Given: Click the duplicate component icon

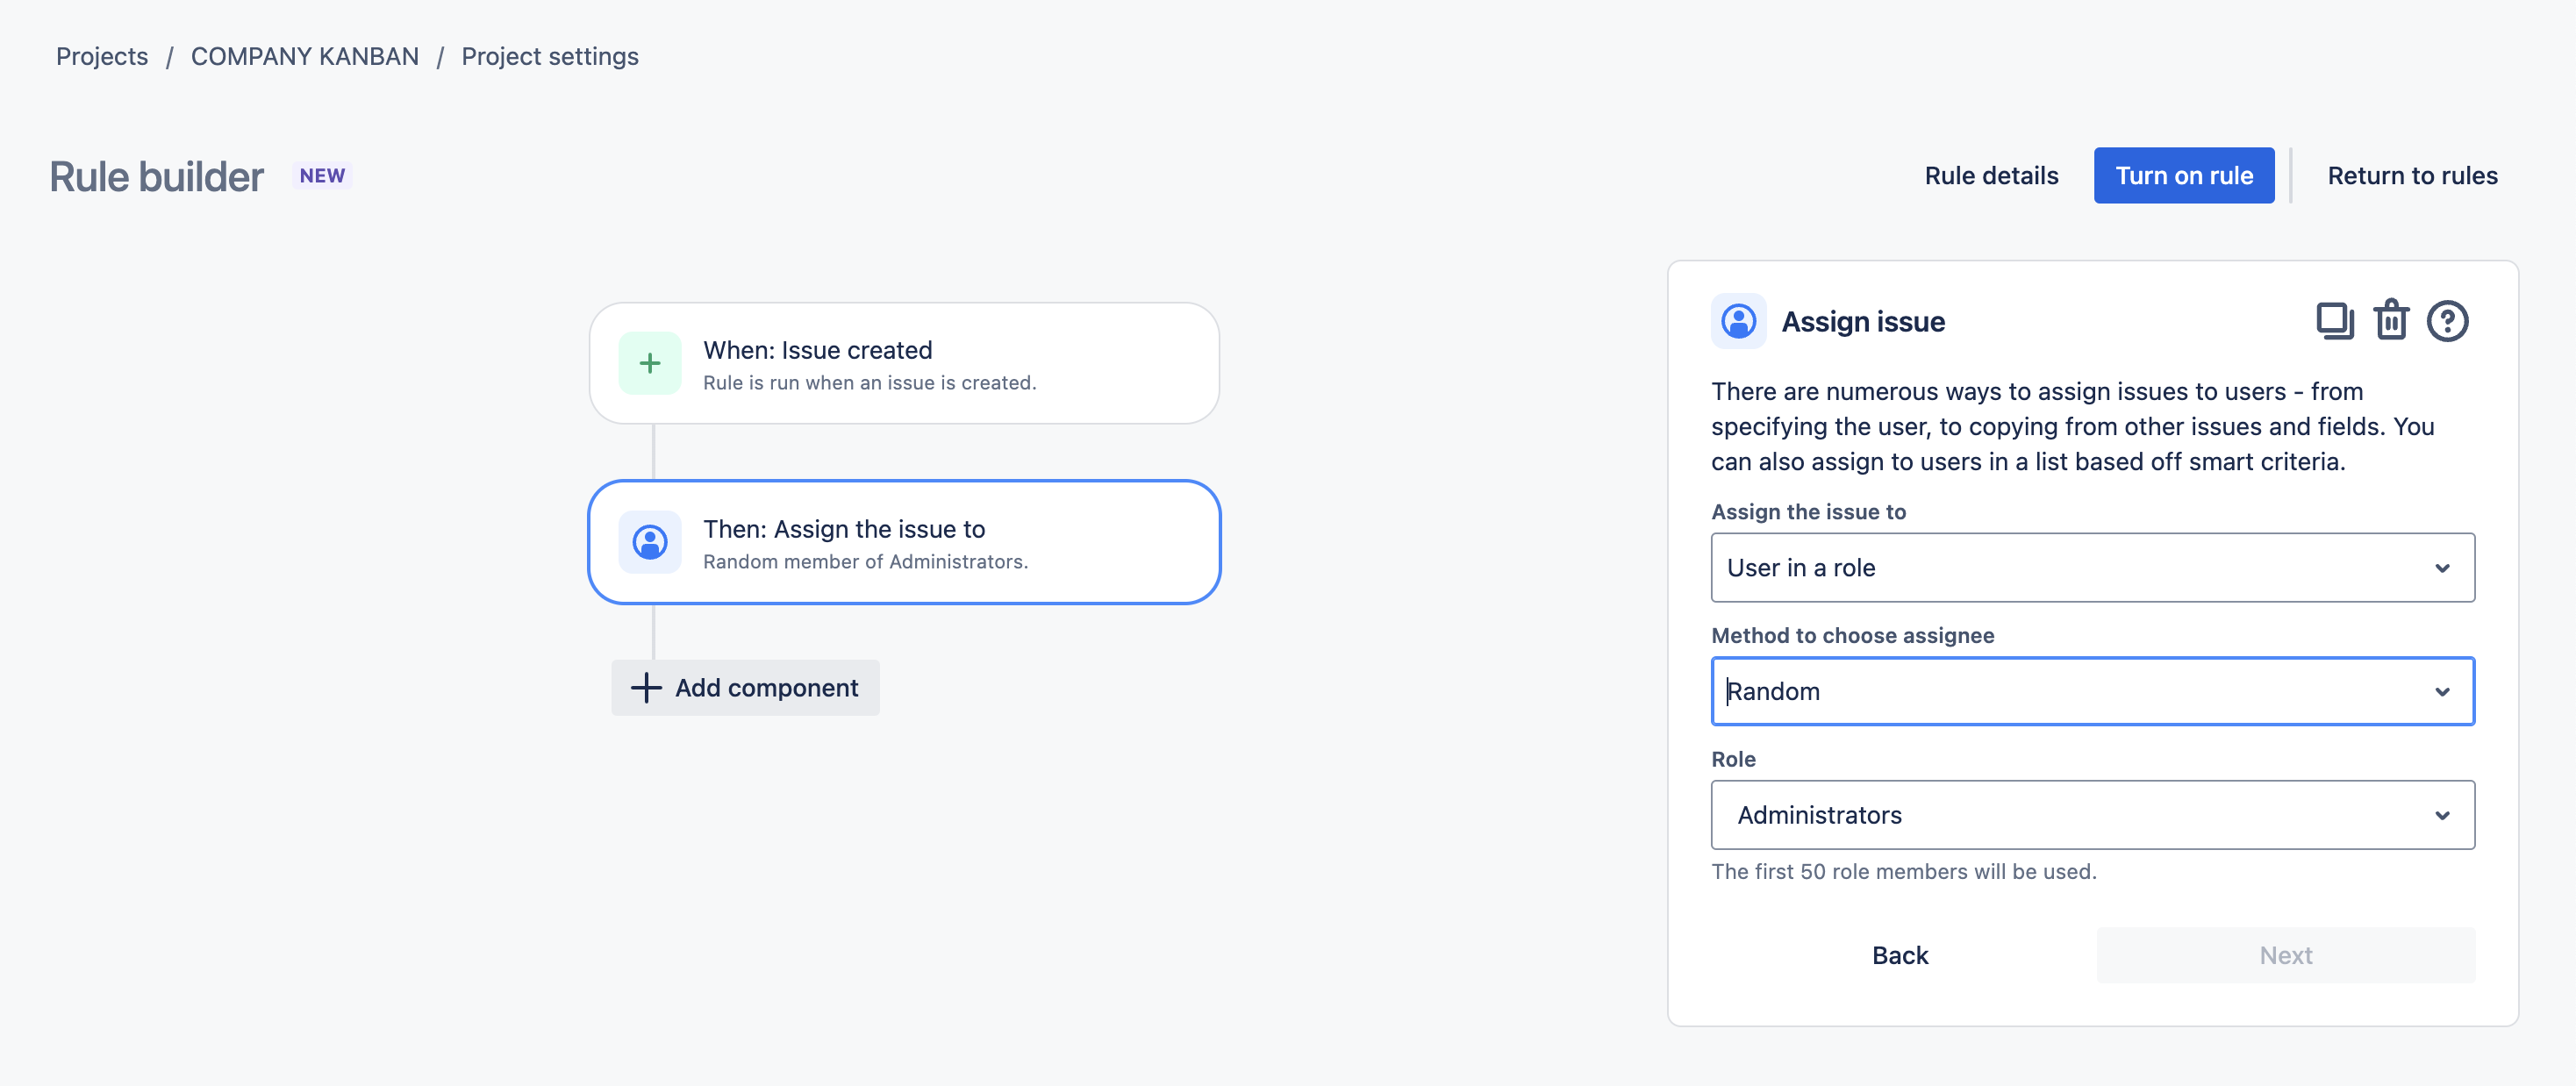Looking at the screenshot, I should pos(2334,321).
